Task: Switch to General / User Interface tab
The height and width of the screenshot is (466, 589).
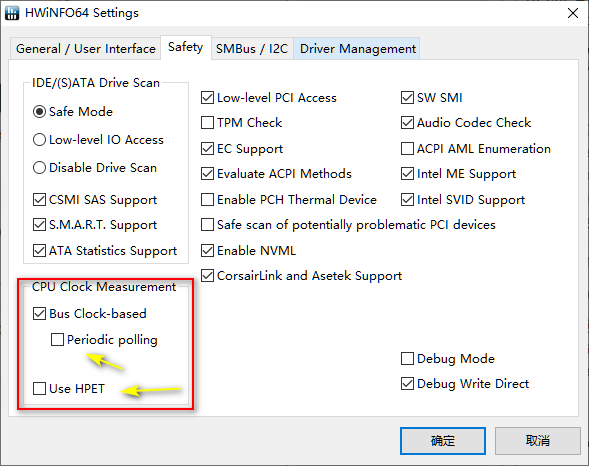Action: 86,49
